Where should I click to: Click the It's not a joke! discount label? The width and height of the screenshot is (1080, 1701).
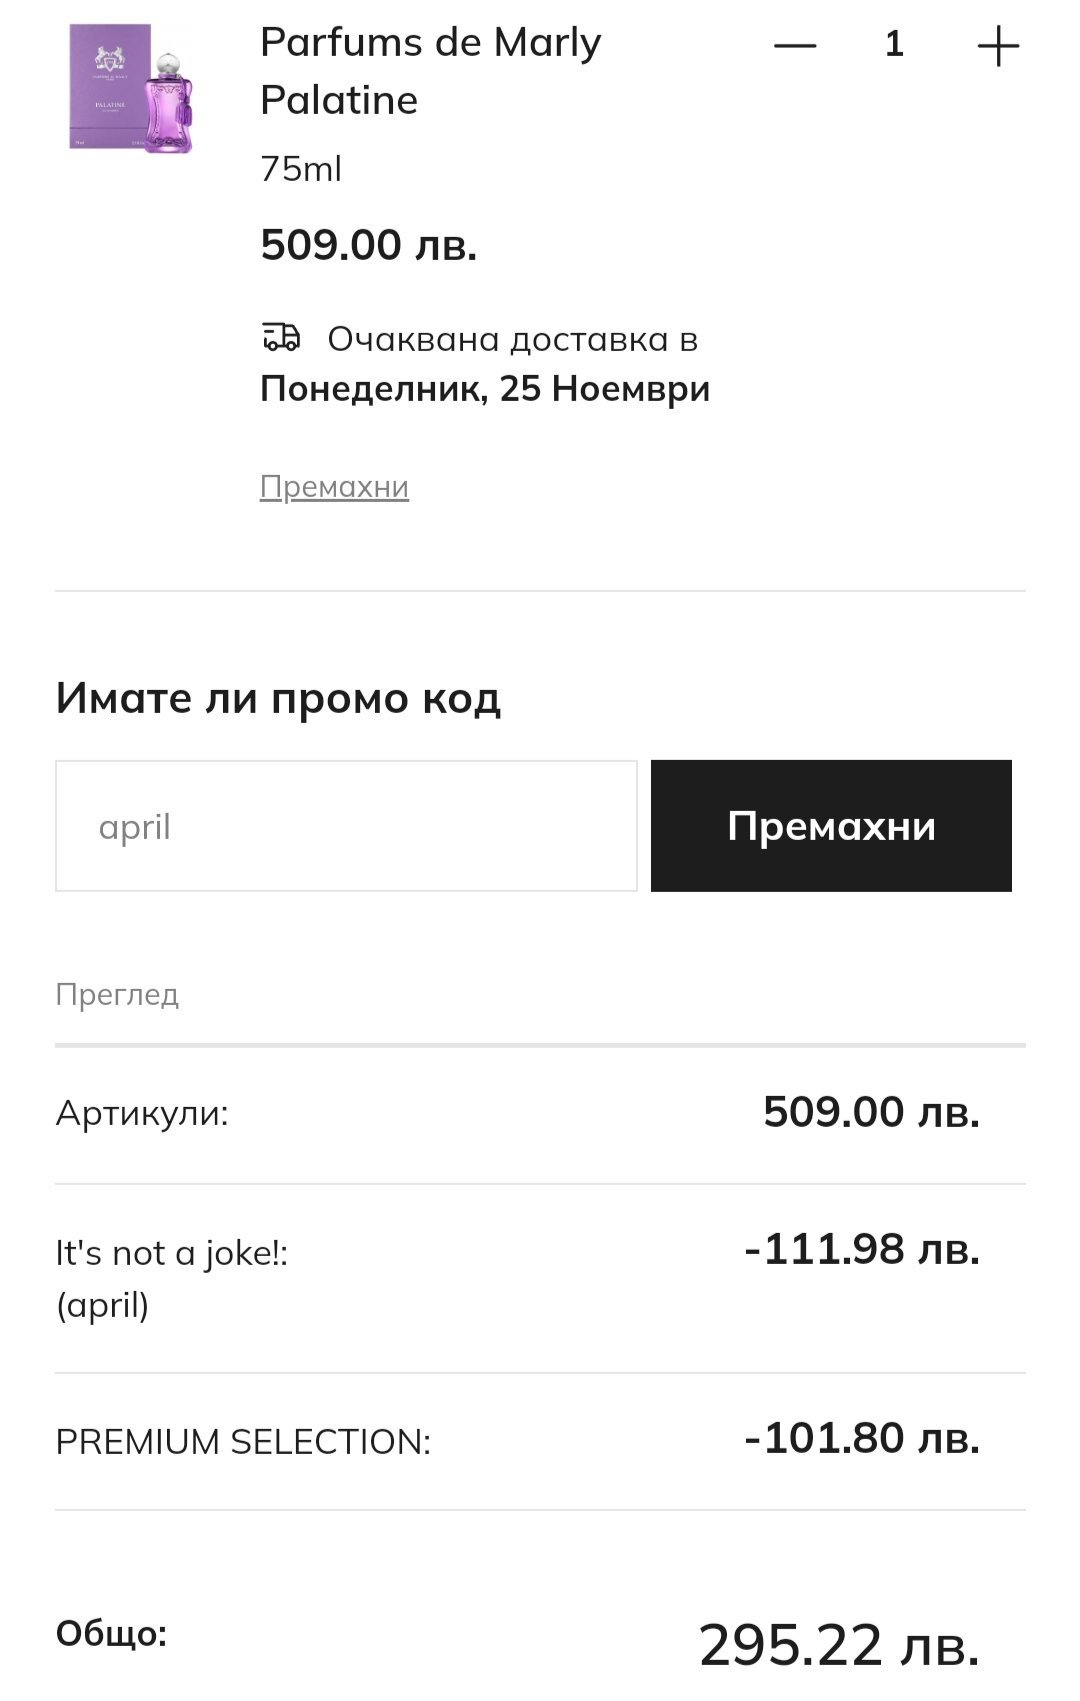[171, 1253]
